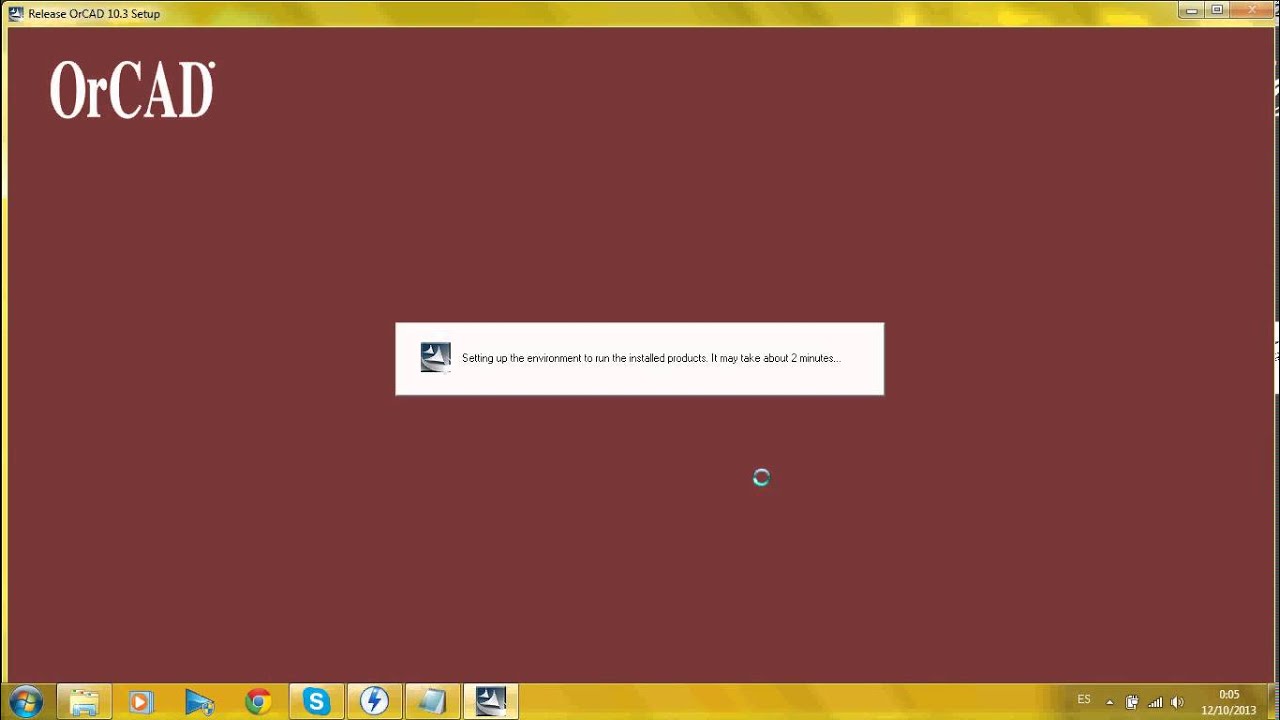
Task: Show hidden system tray icons
Action: pyautogui.click(x=1110, y=702)
